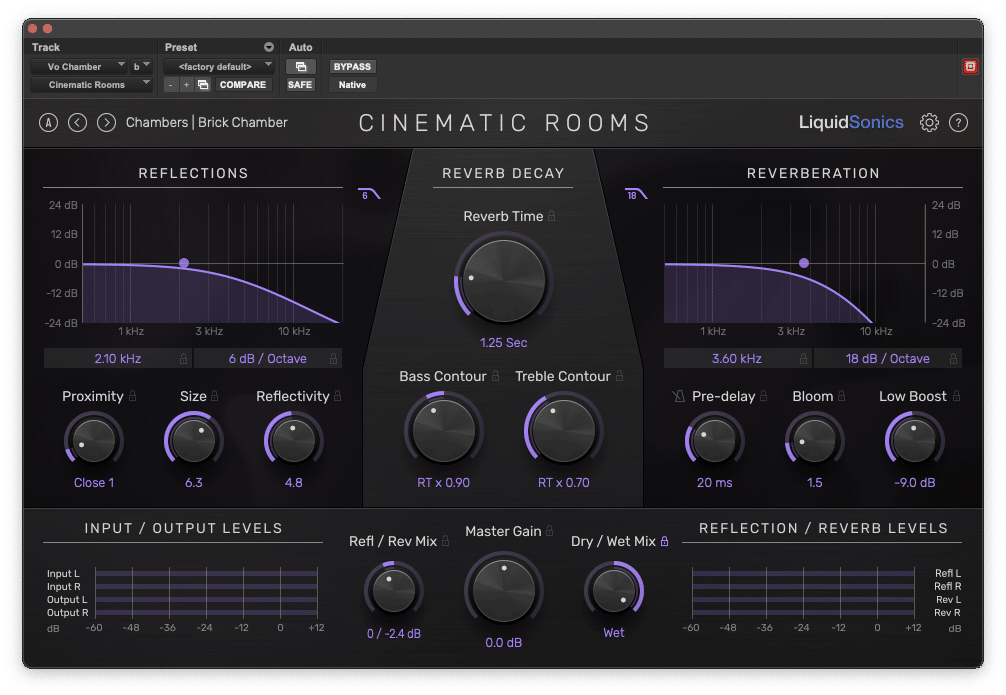Open the help question mark icon
The width and height of the screenshot is (1006, 695).
tap(958, 123)
